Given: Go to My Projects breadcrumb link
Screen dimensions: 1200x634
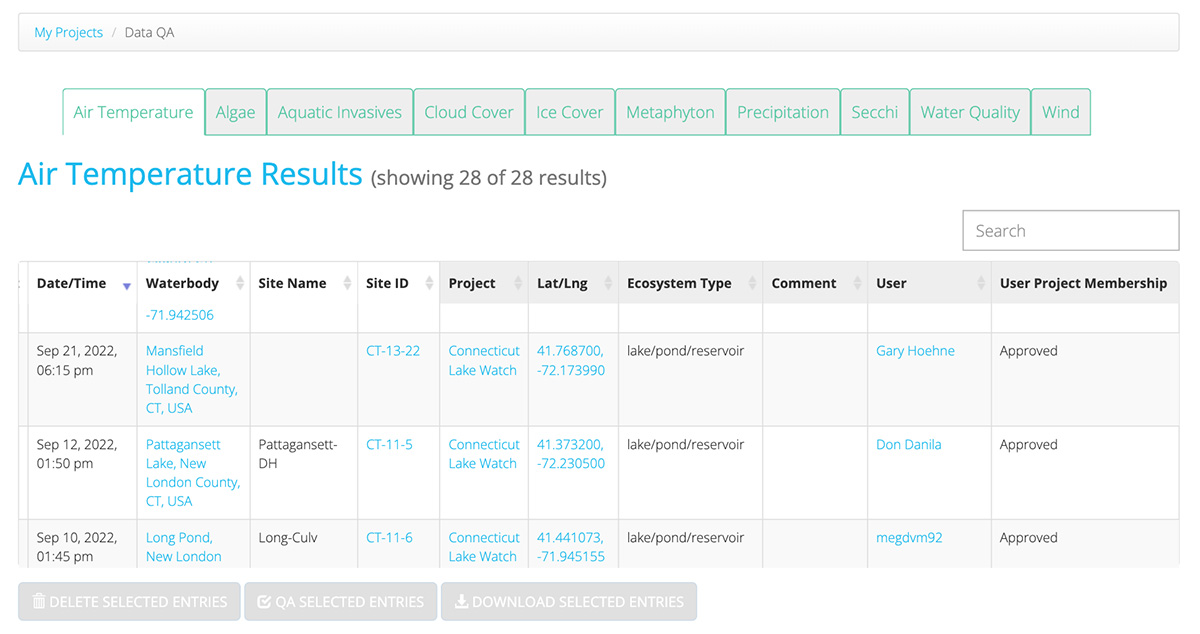Looking at the screenshot, I should click(x=68, y=32).
